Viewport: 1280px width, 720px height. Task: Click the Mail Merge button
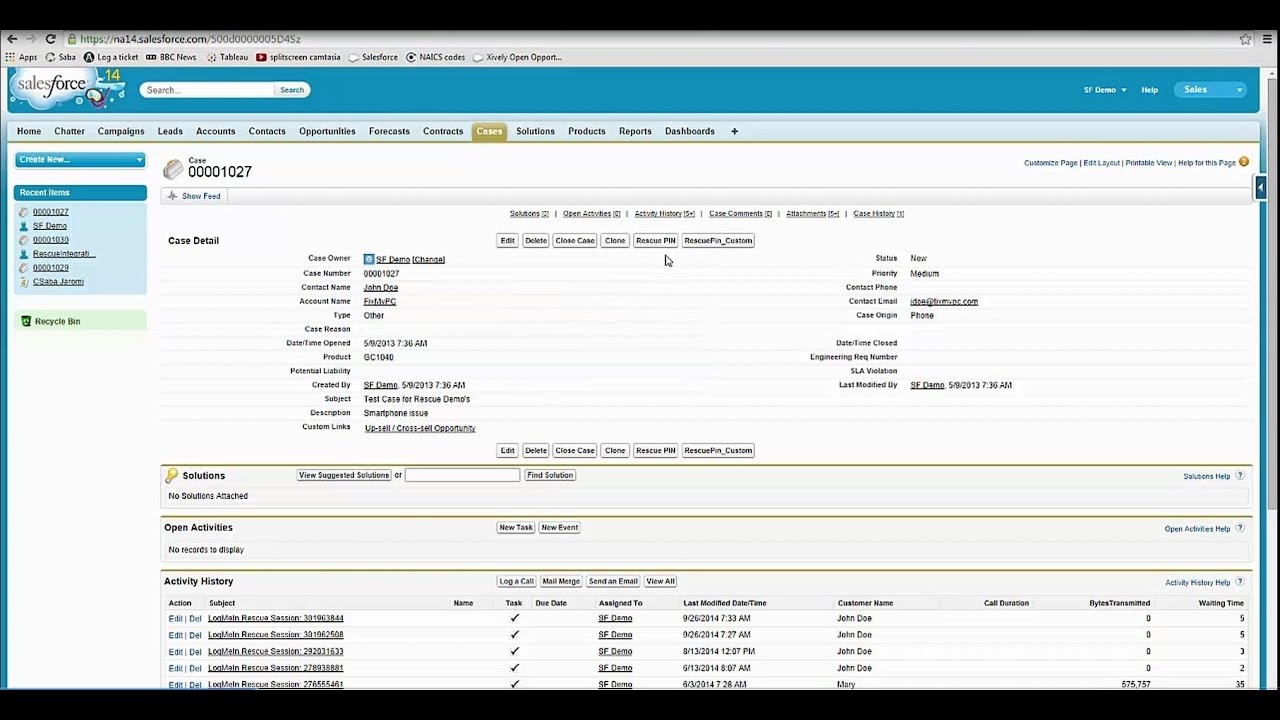pyautogui.click(x=561, y=581)
